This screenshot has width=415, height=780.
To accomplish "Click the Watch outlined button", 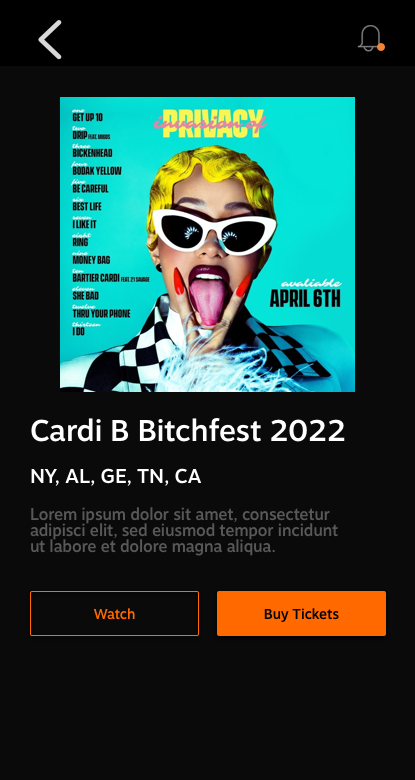I will (x=114, y=613).
